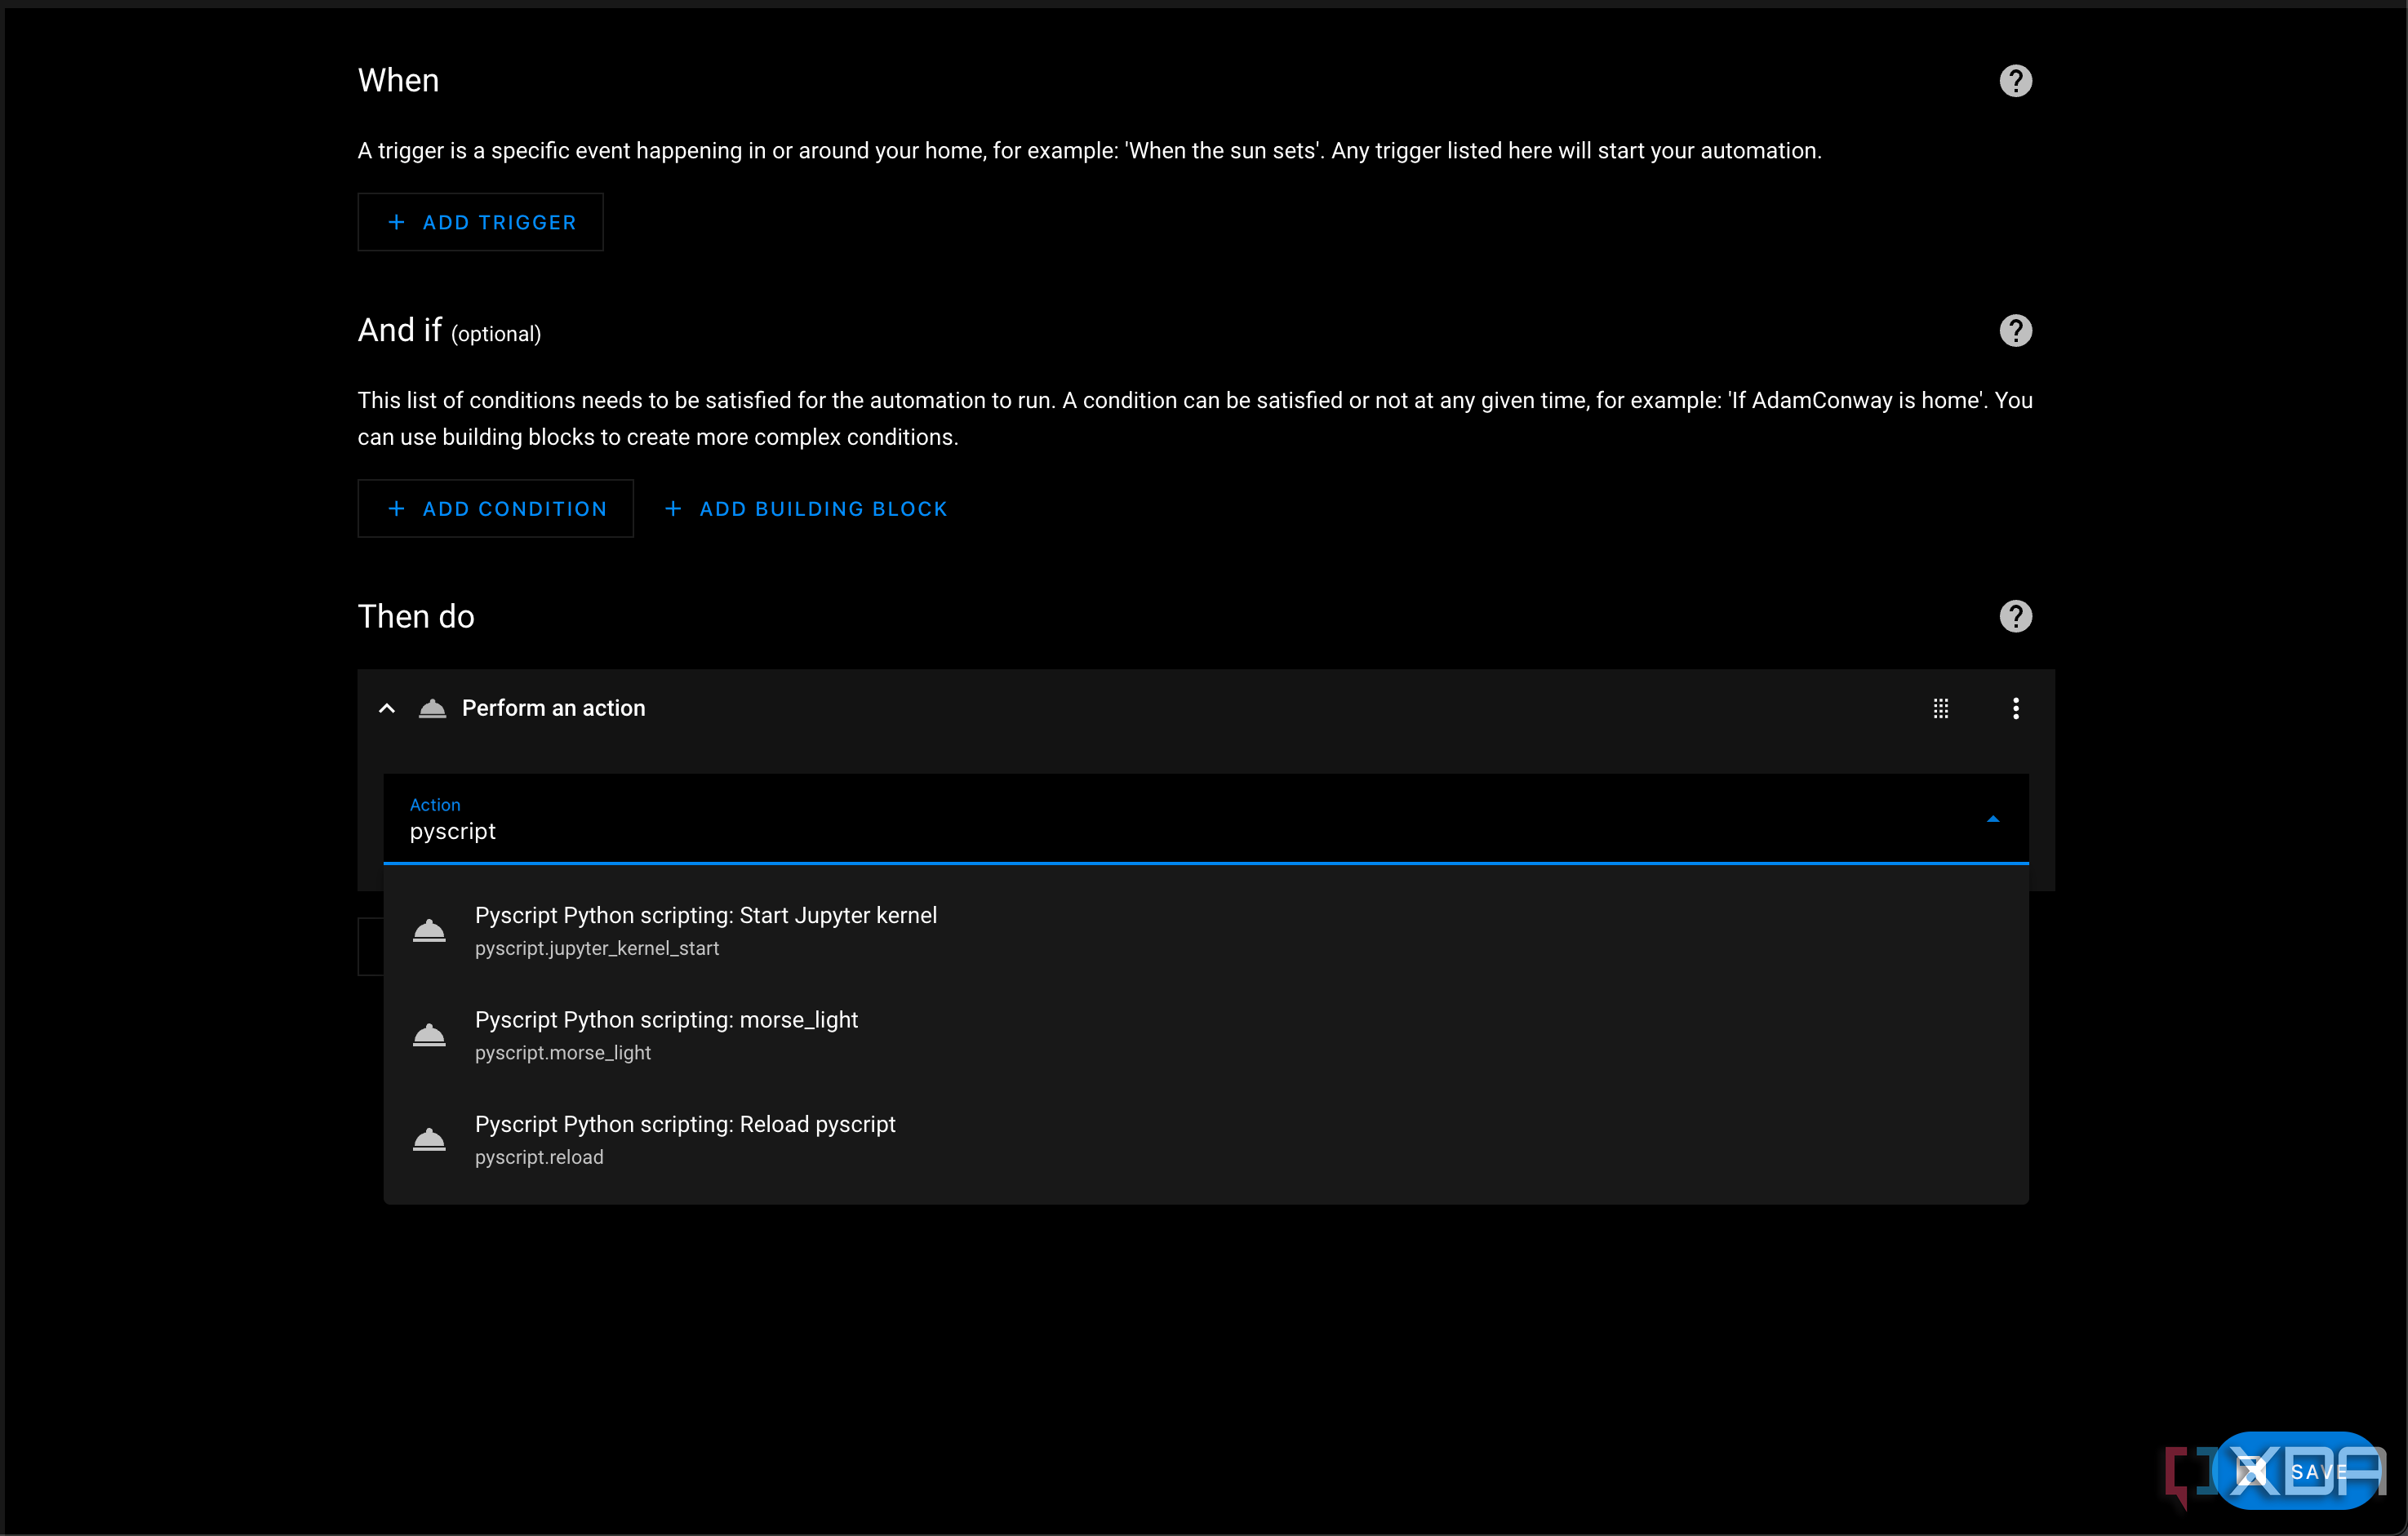Viewport: 2408px width, 1536px height.
Task: Open help for the When section
Action: [x=2015, y=81]
